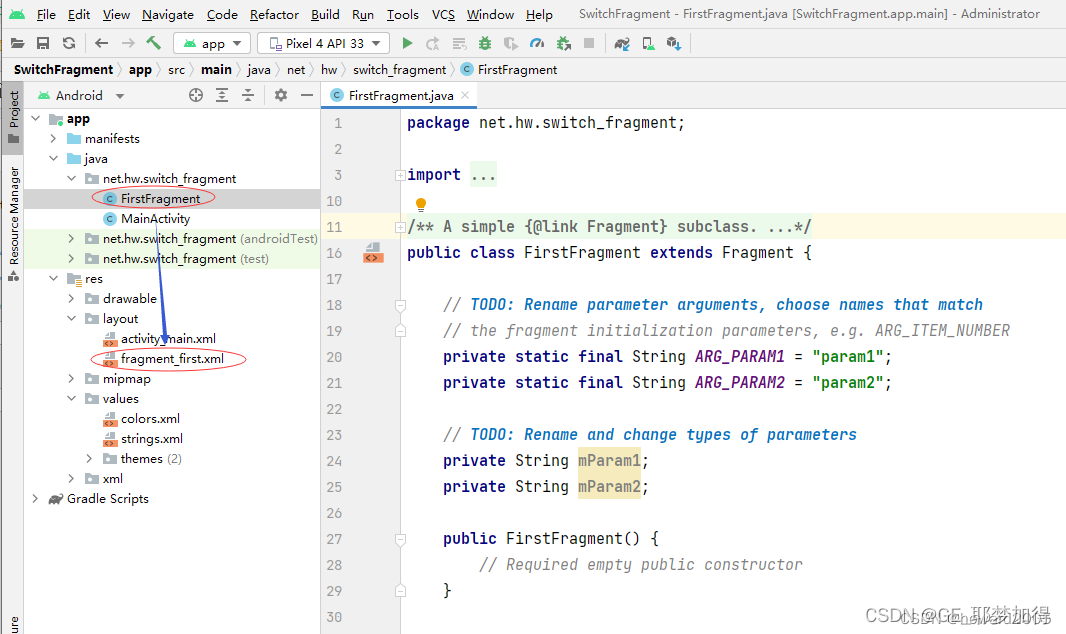Click the Make Project hammer icon
The height and width of the screenshot is (634, 1066).
[154, 43]
